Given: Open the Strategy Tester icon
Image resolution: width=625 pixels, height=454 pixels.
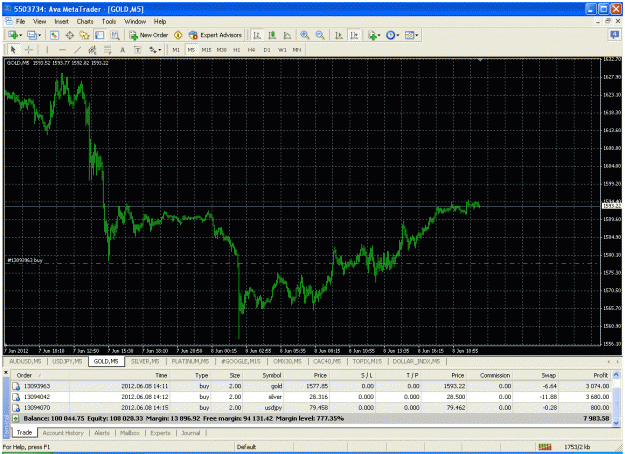Looking at the screenshot, I should click(x=115, y=35).
